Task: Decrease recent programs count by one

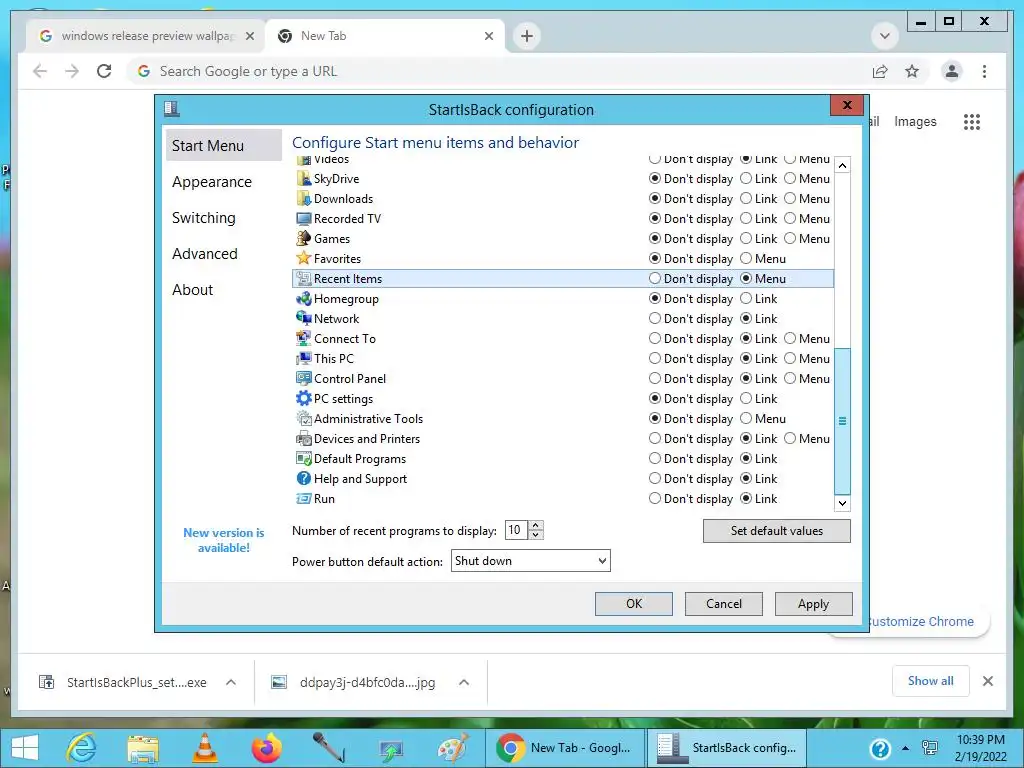Action: click(536, 535)
